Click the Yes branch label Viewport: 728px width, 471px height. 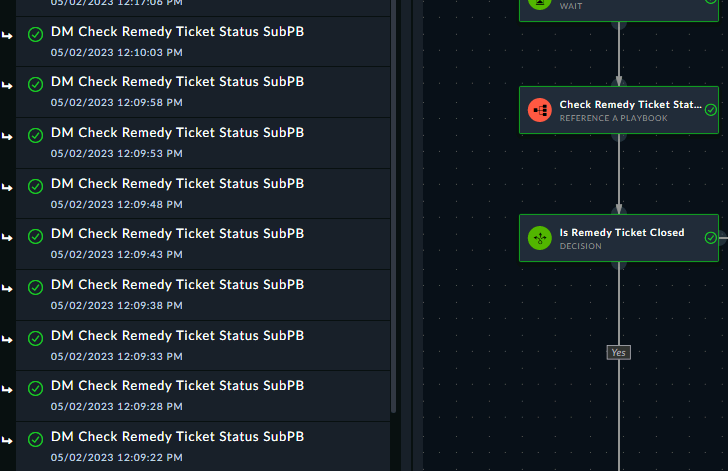(618, 353)
